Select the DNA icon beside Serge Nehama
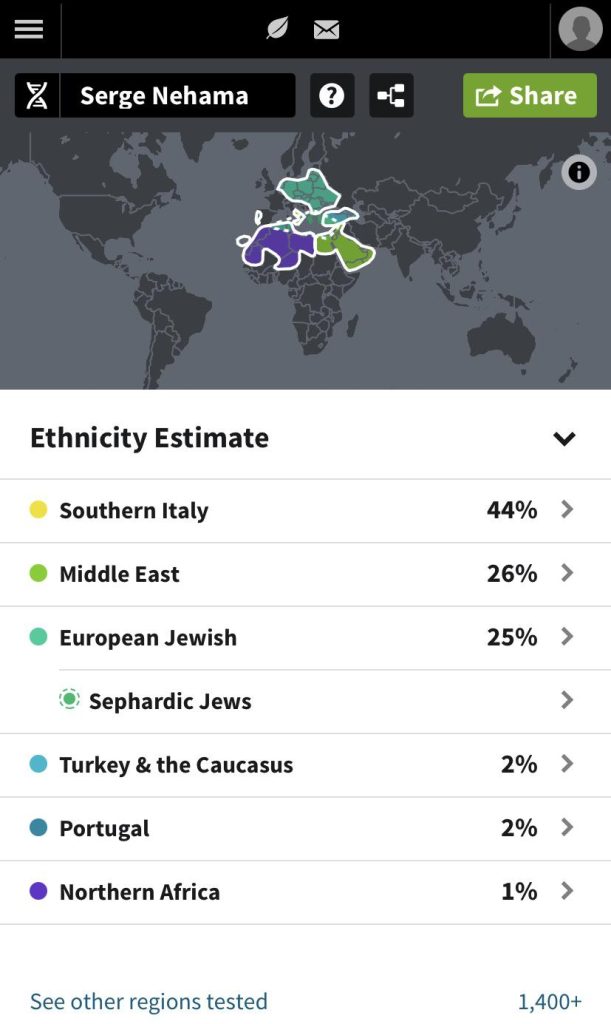This screenshot has height=1024, width=611. pos(35,95)
